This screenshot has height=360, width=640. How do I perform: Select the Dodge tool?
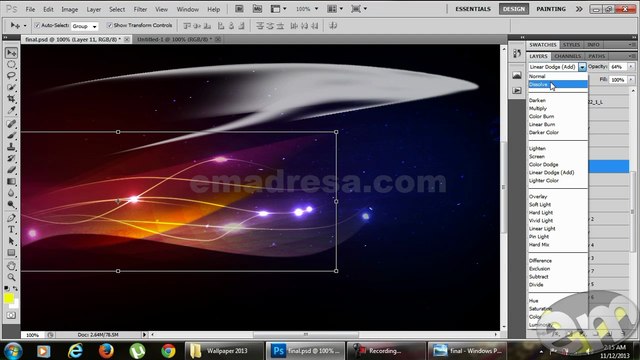click(x=11, y=204)
